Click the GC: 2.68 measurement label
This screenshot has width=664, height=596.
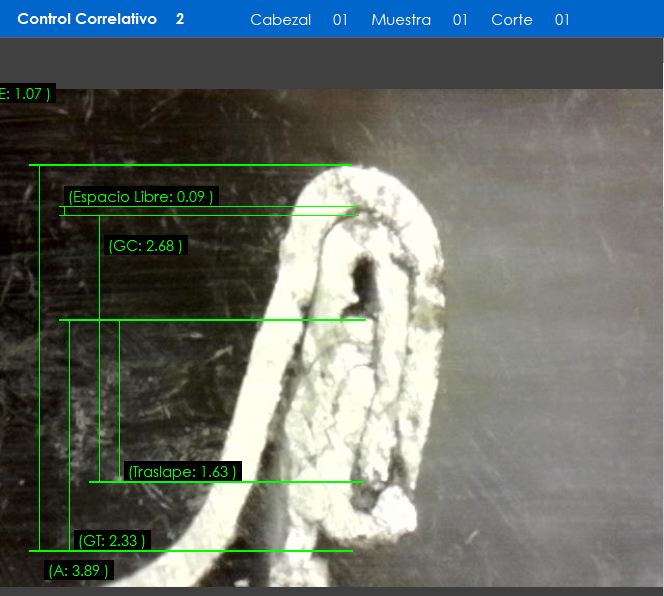point(145,246)
